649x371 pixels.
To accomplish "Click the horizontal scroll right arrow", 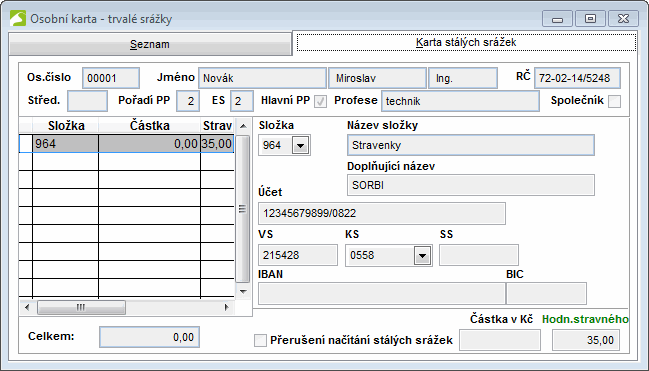I will 226,307.
